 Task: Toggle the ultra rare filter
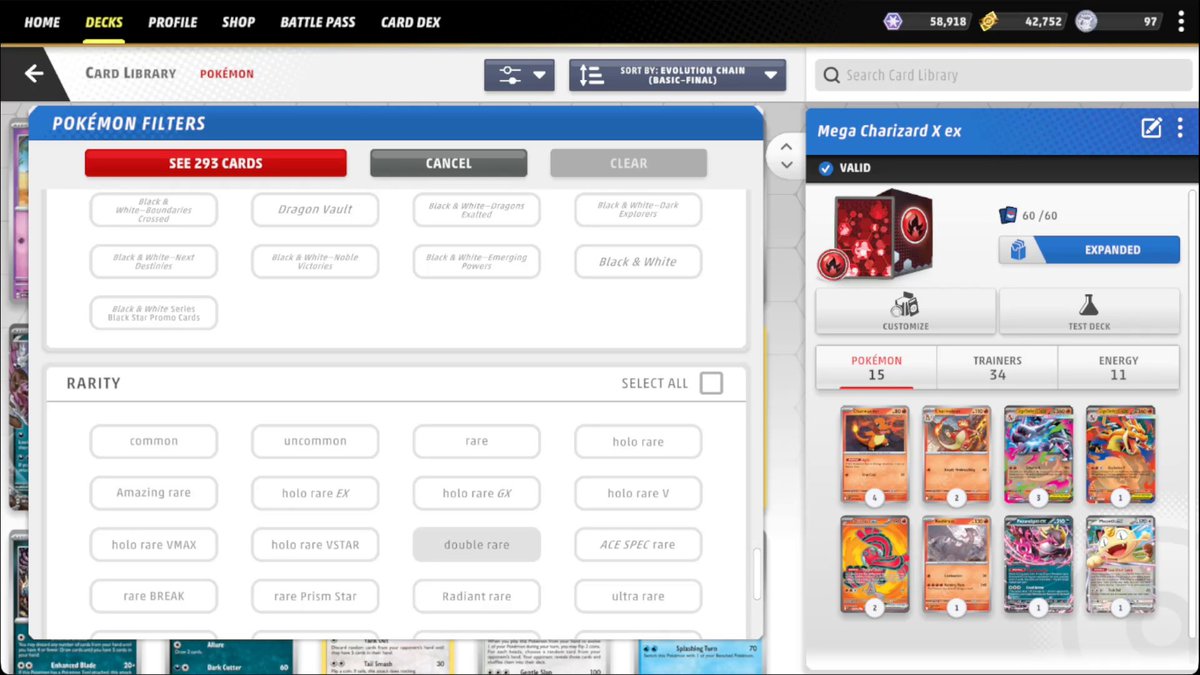[638, 596]
